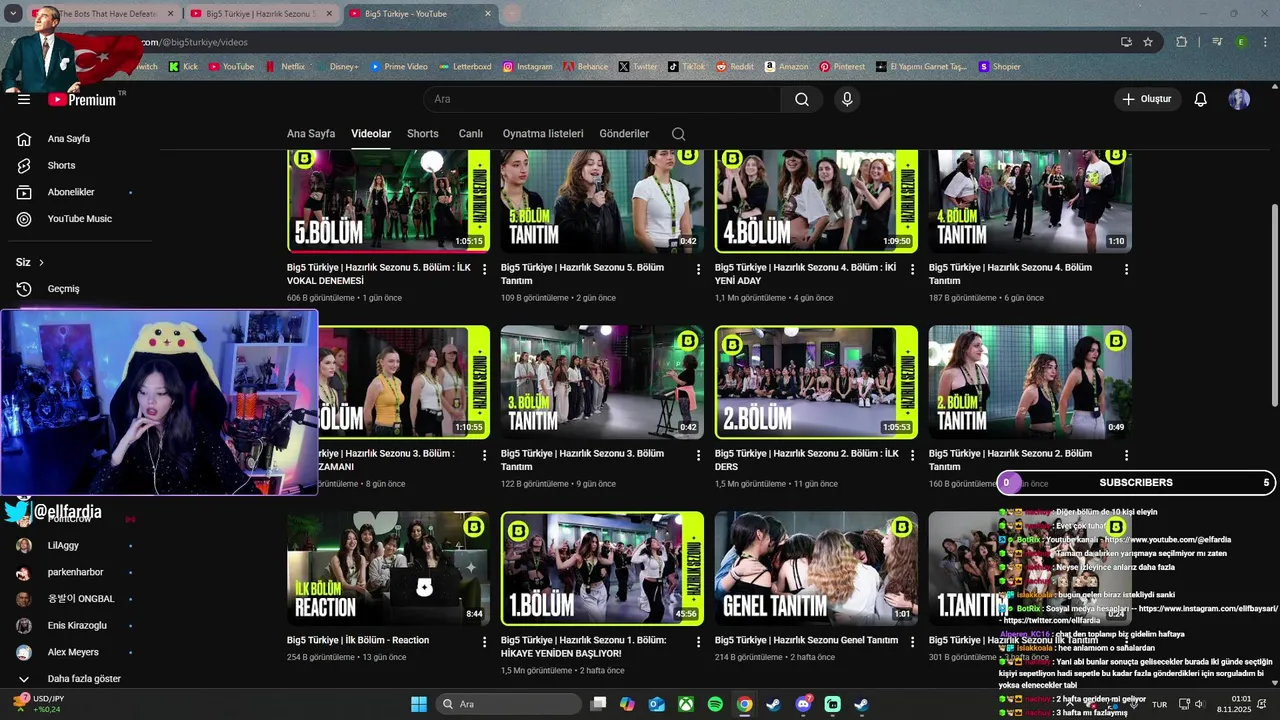Viewport: 1280px width, 720px height.
Task: Open the Netflix bookmark
Action: (285, 67)
